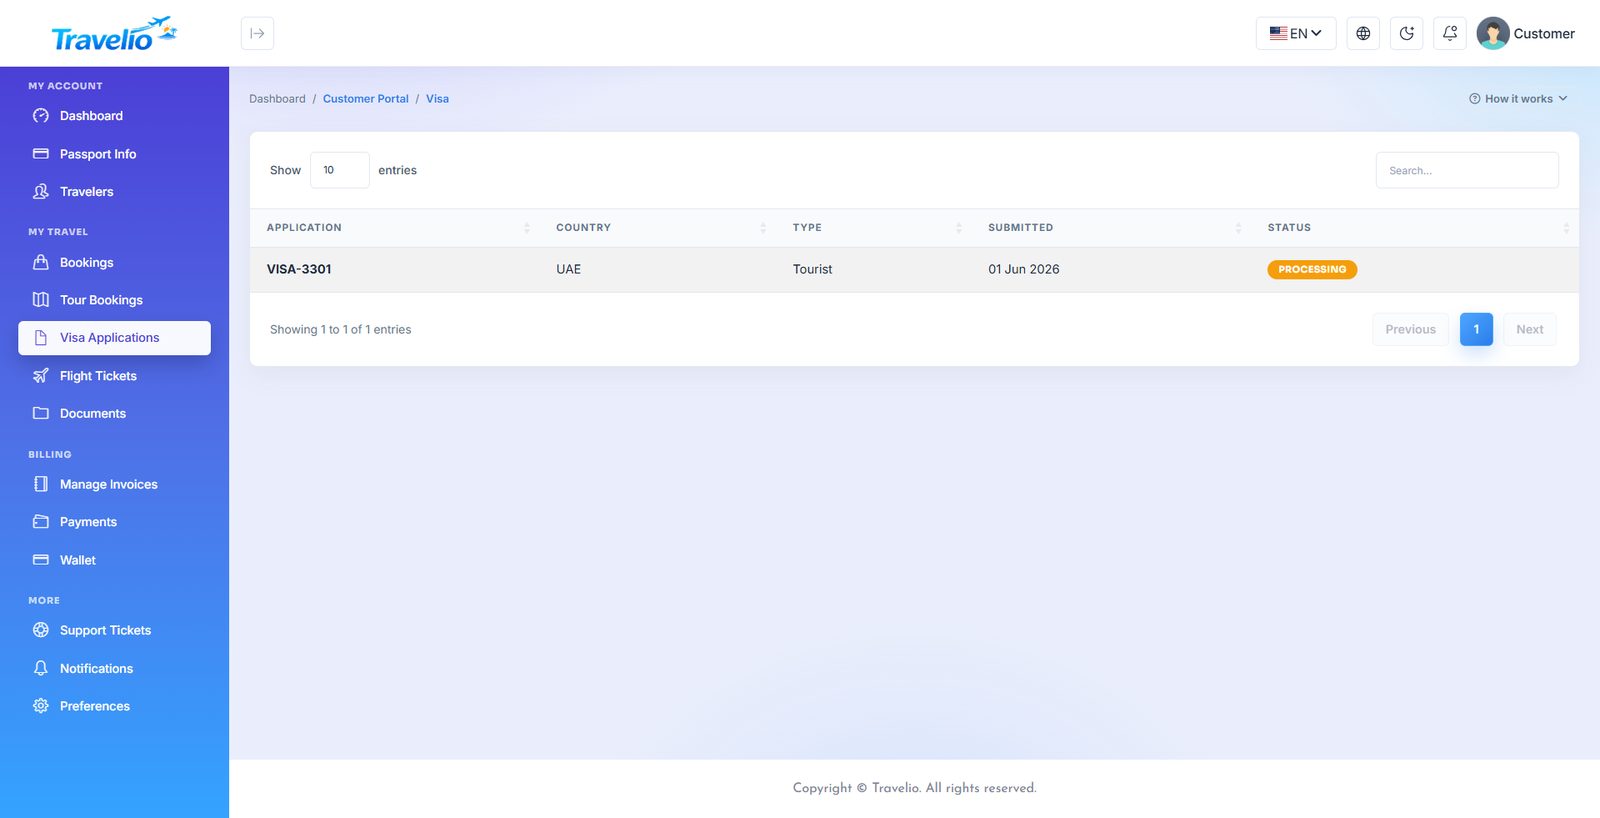
Task: Click the sidebar Notifications bell icon
Action: tap(41, 668)
